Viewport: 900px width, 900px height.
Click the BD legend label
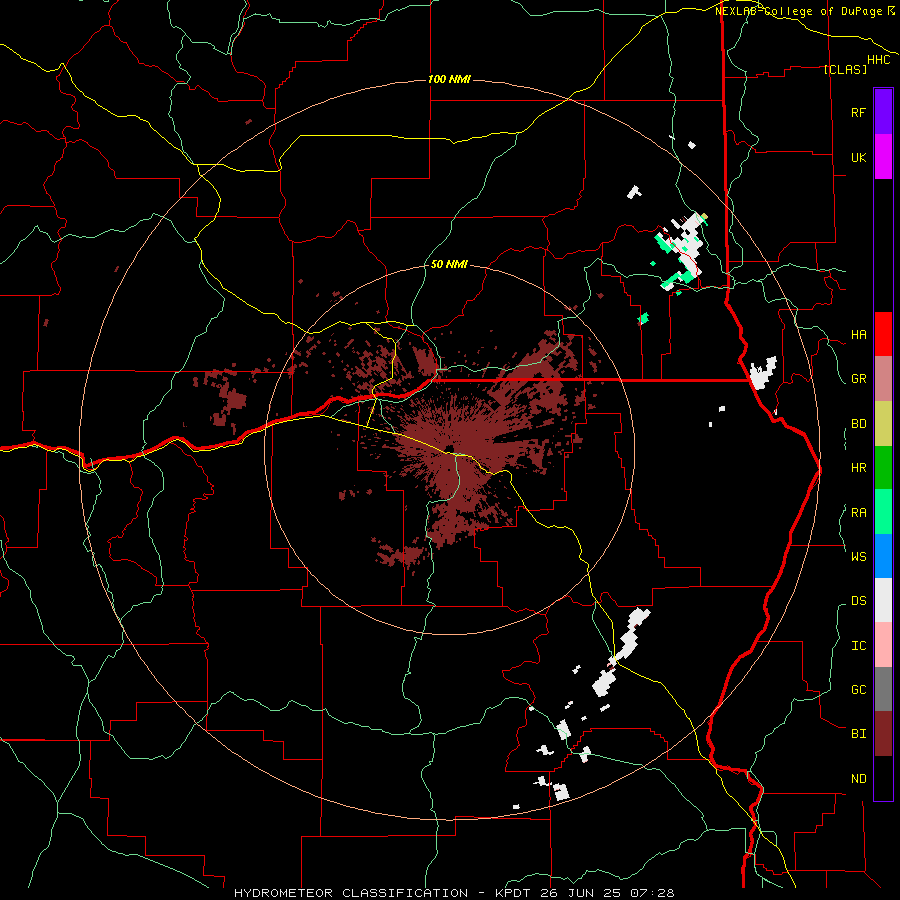point(858,424)
